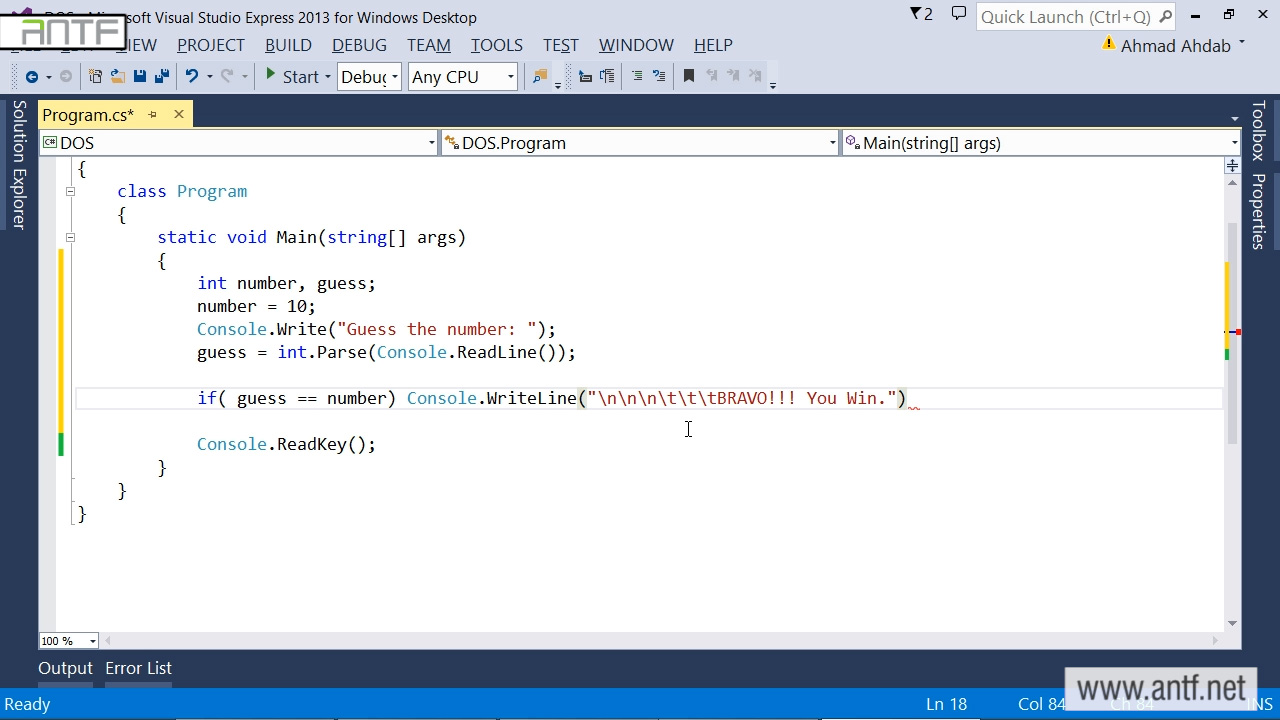Image resolution: width=1280 pixels, height=720 pixels.
Task: Click the Open File folder icon
Action: tap(117, 77)
